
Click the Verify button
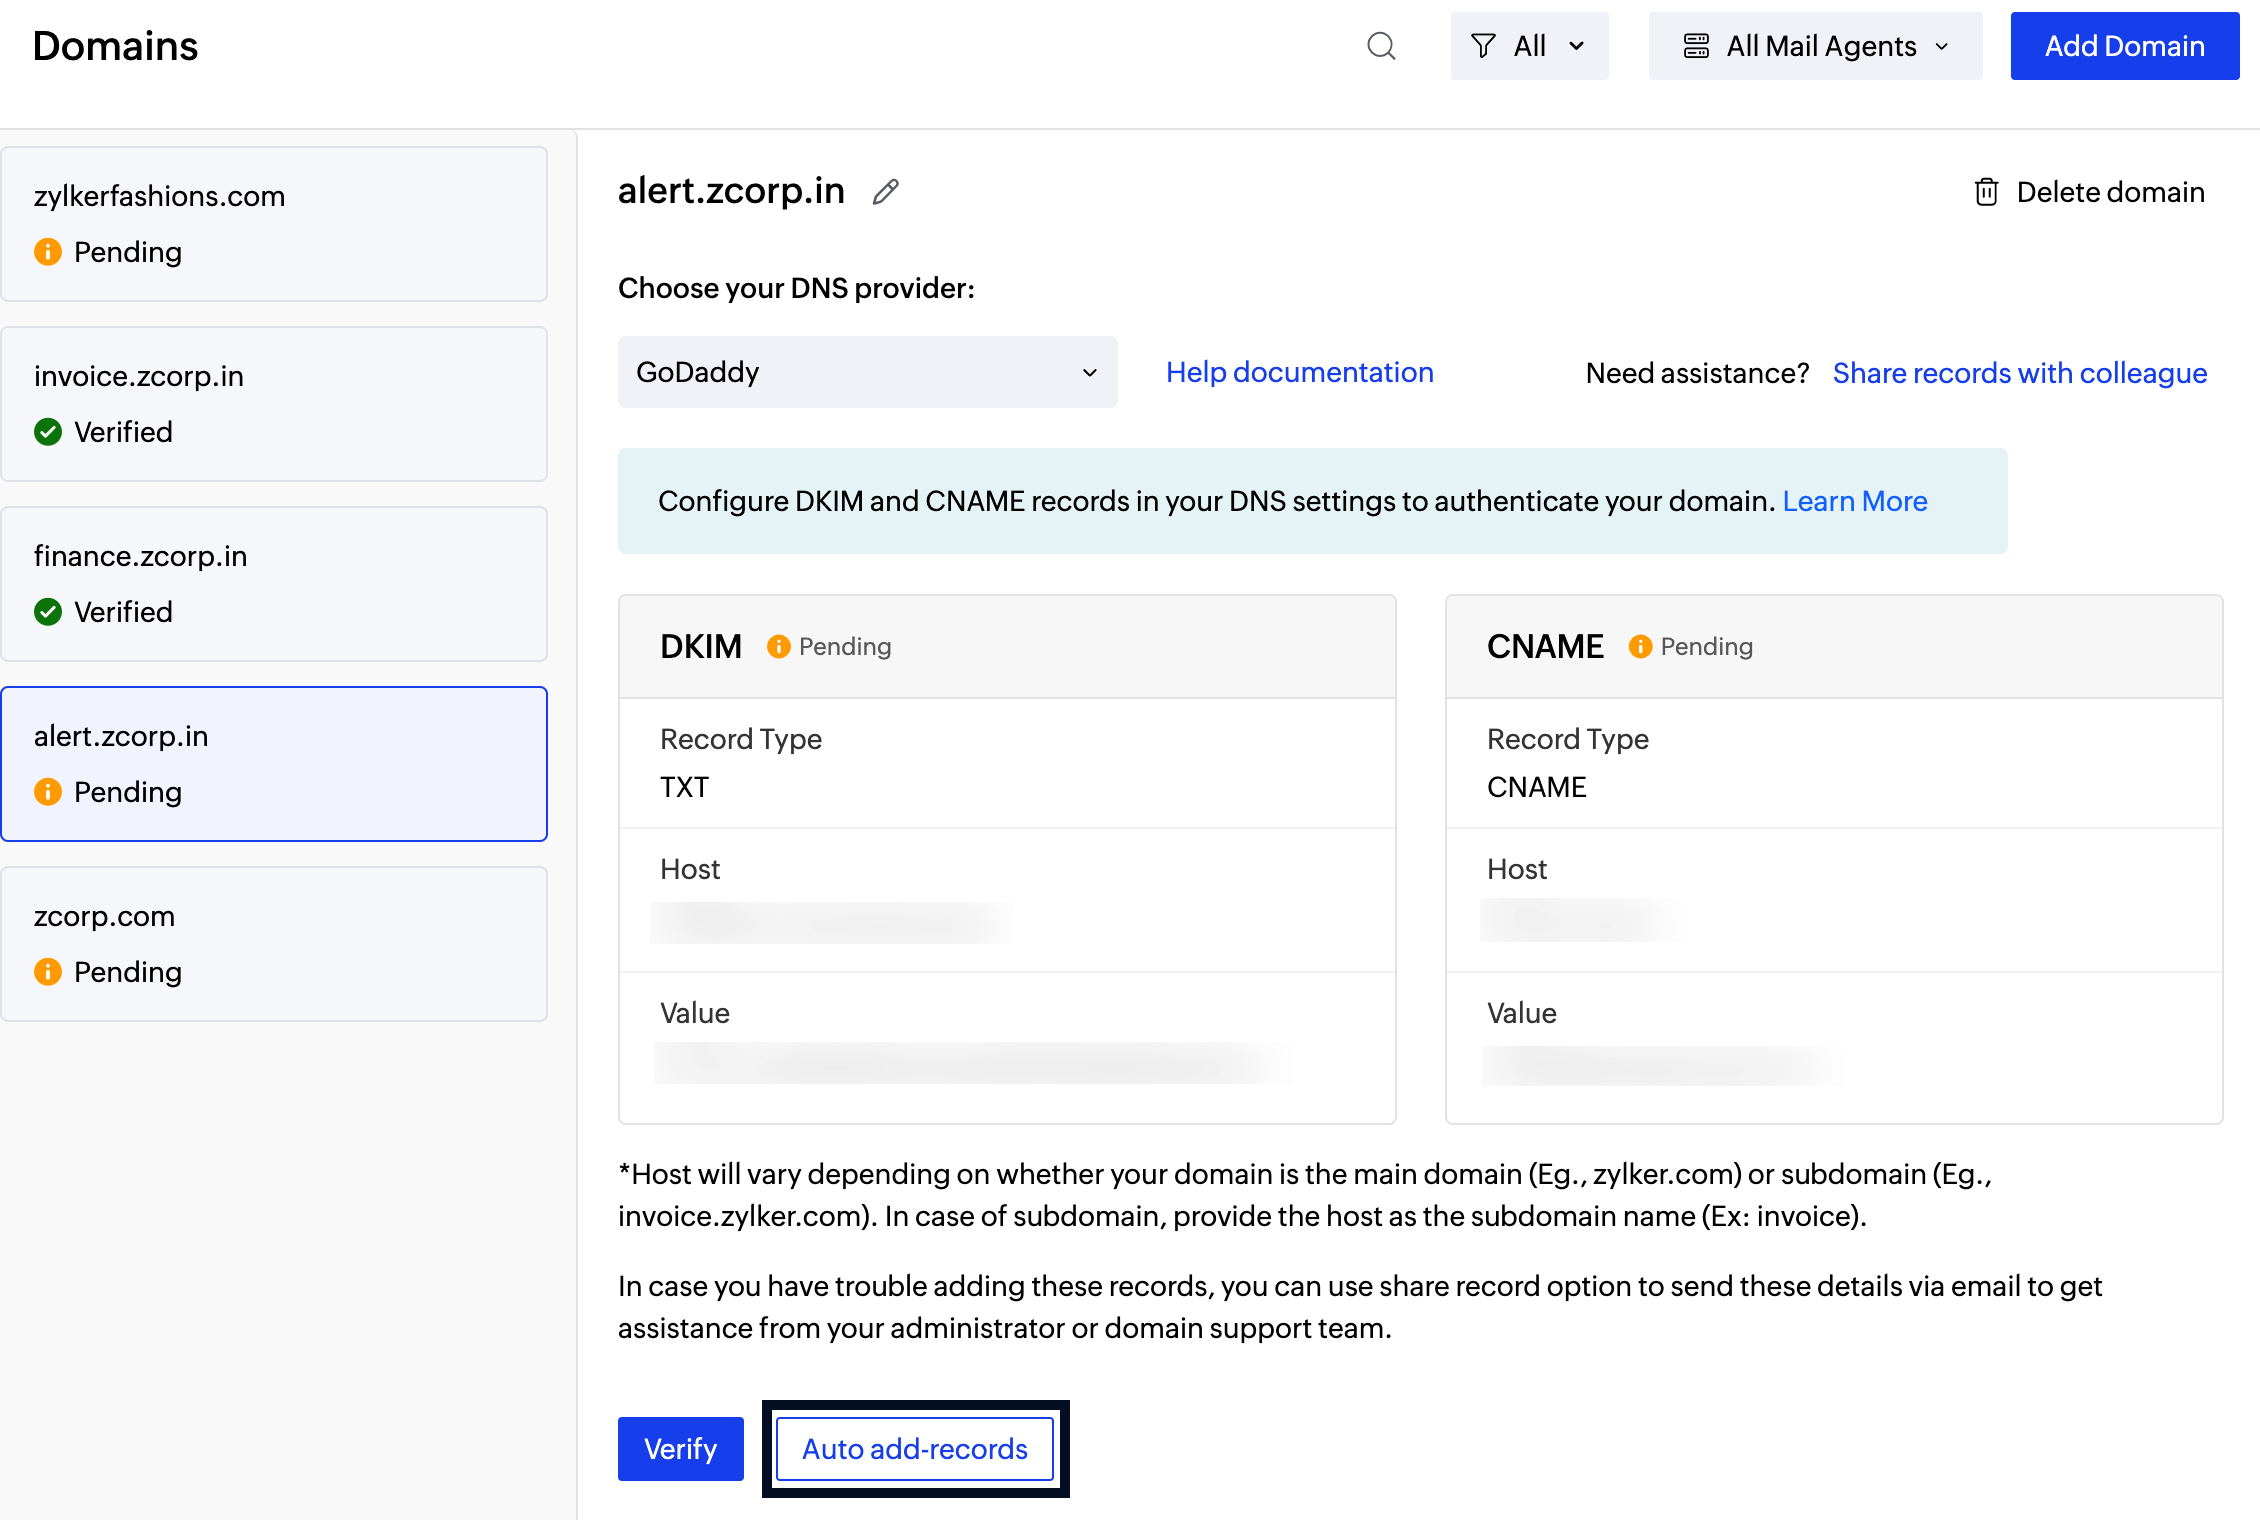(x=680, y=1449)
